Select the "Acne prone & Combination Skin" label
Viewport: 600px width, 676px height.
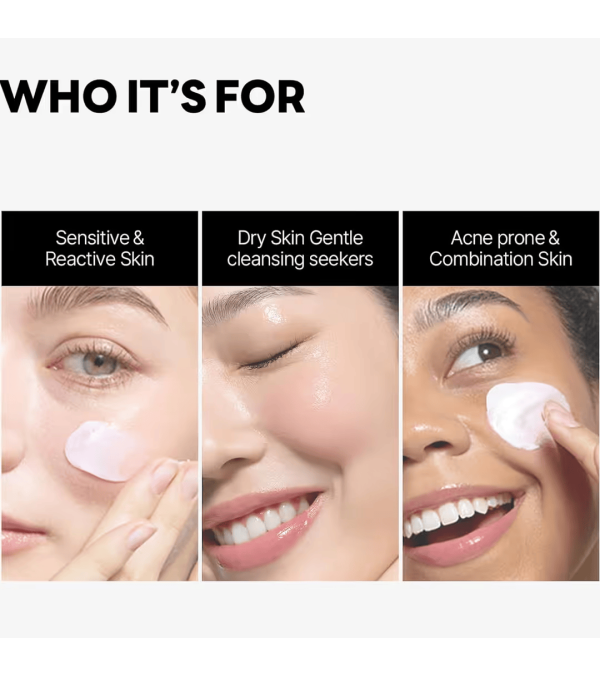[x=500, y=248]
